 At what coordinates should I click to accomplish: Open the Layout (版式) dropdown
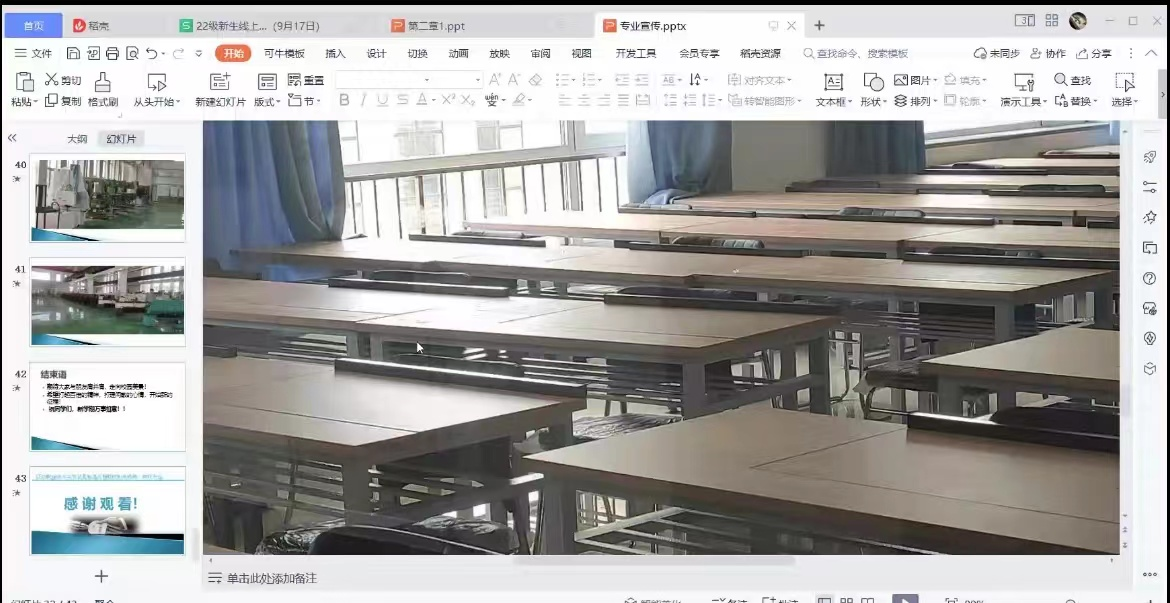267,101
